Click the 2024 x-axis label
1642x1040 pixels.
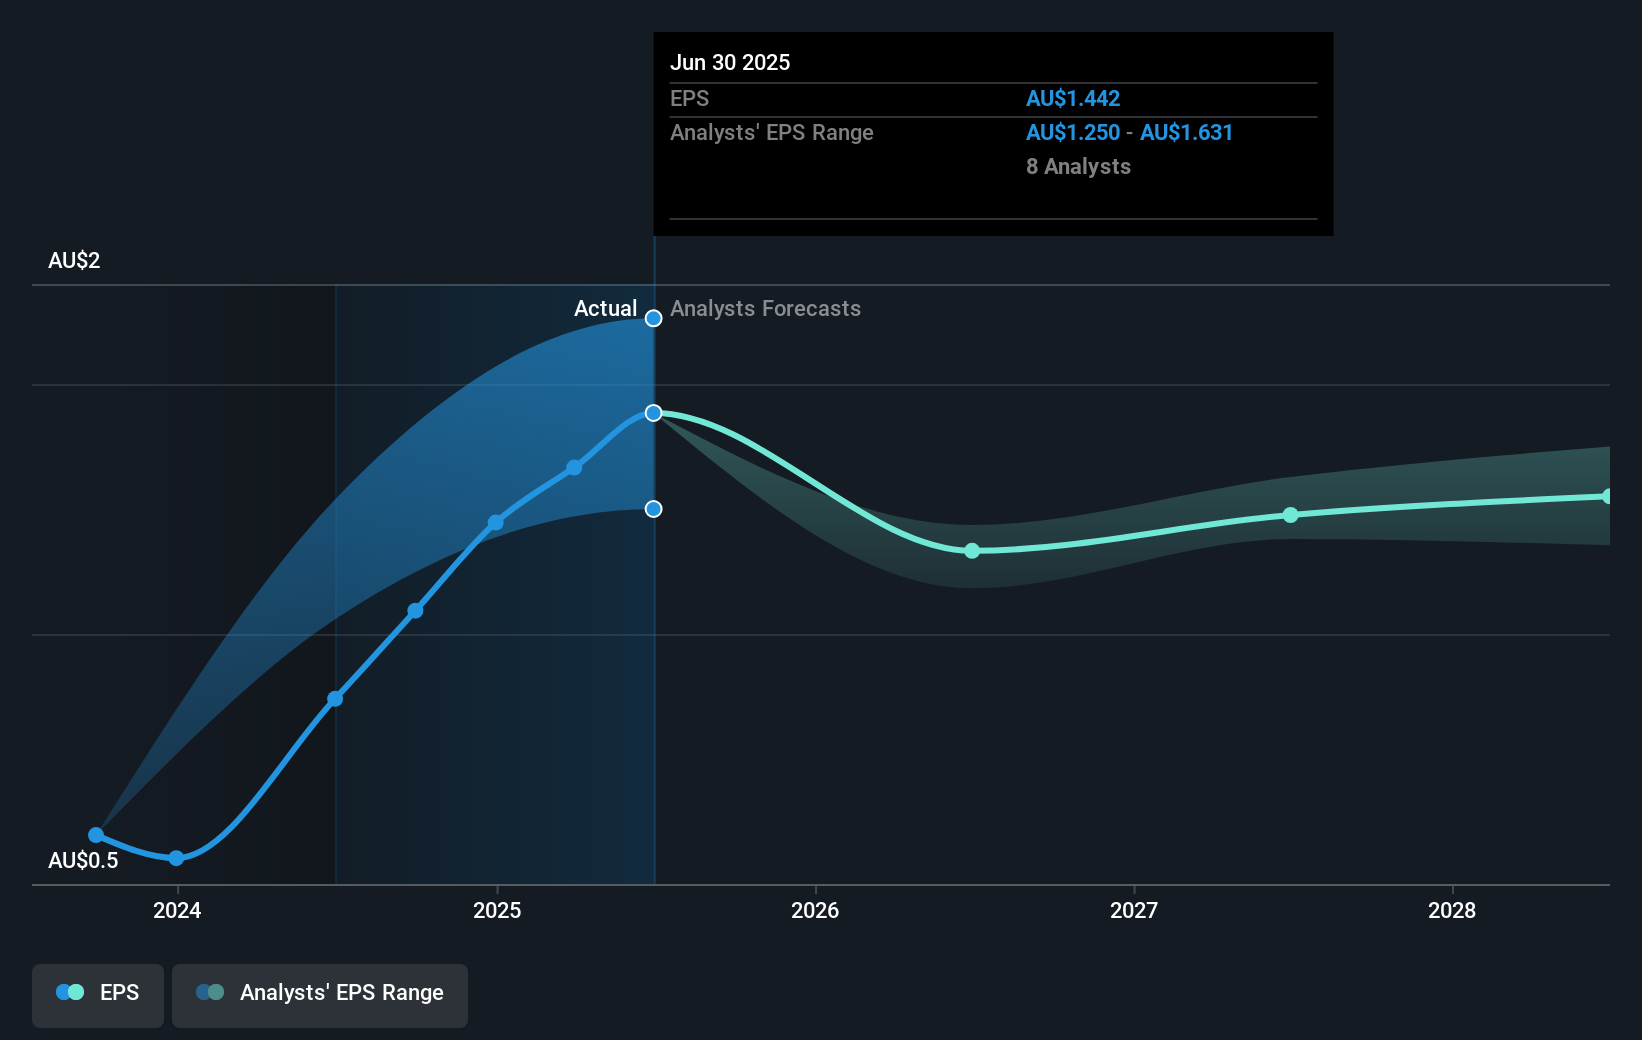pos(177,910)
